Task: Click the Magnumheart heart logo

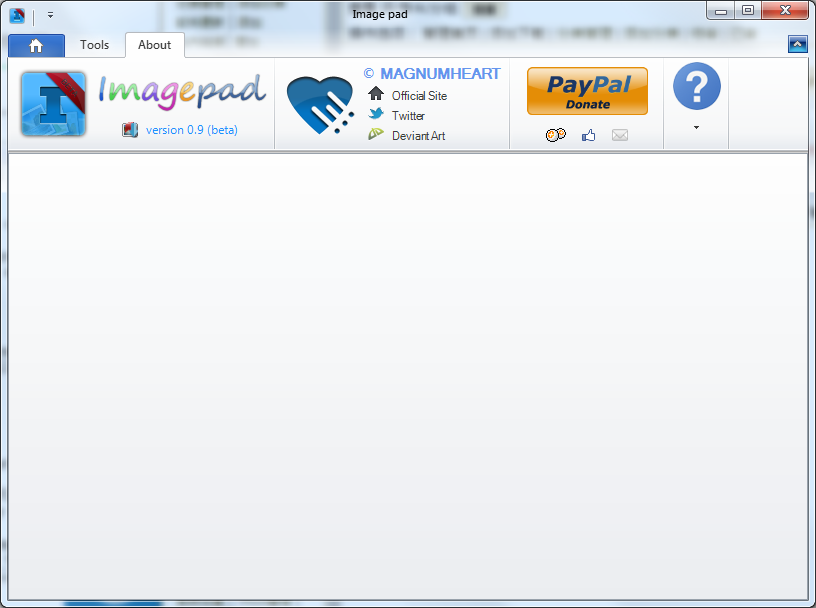Action: coord(320,105)
